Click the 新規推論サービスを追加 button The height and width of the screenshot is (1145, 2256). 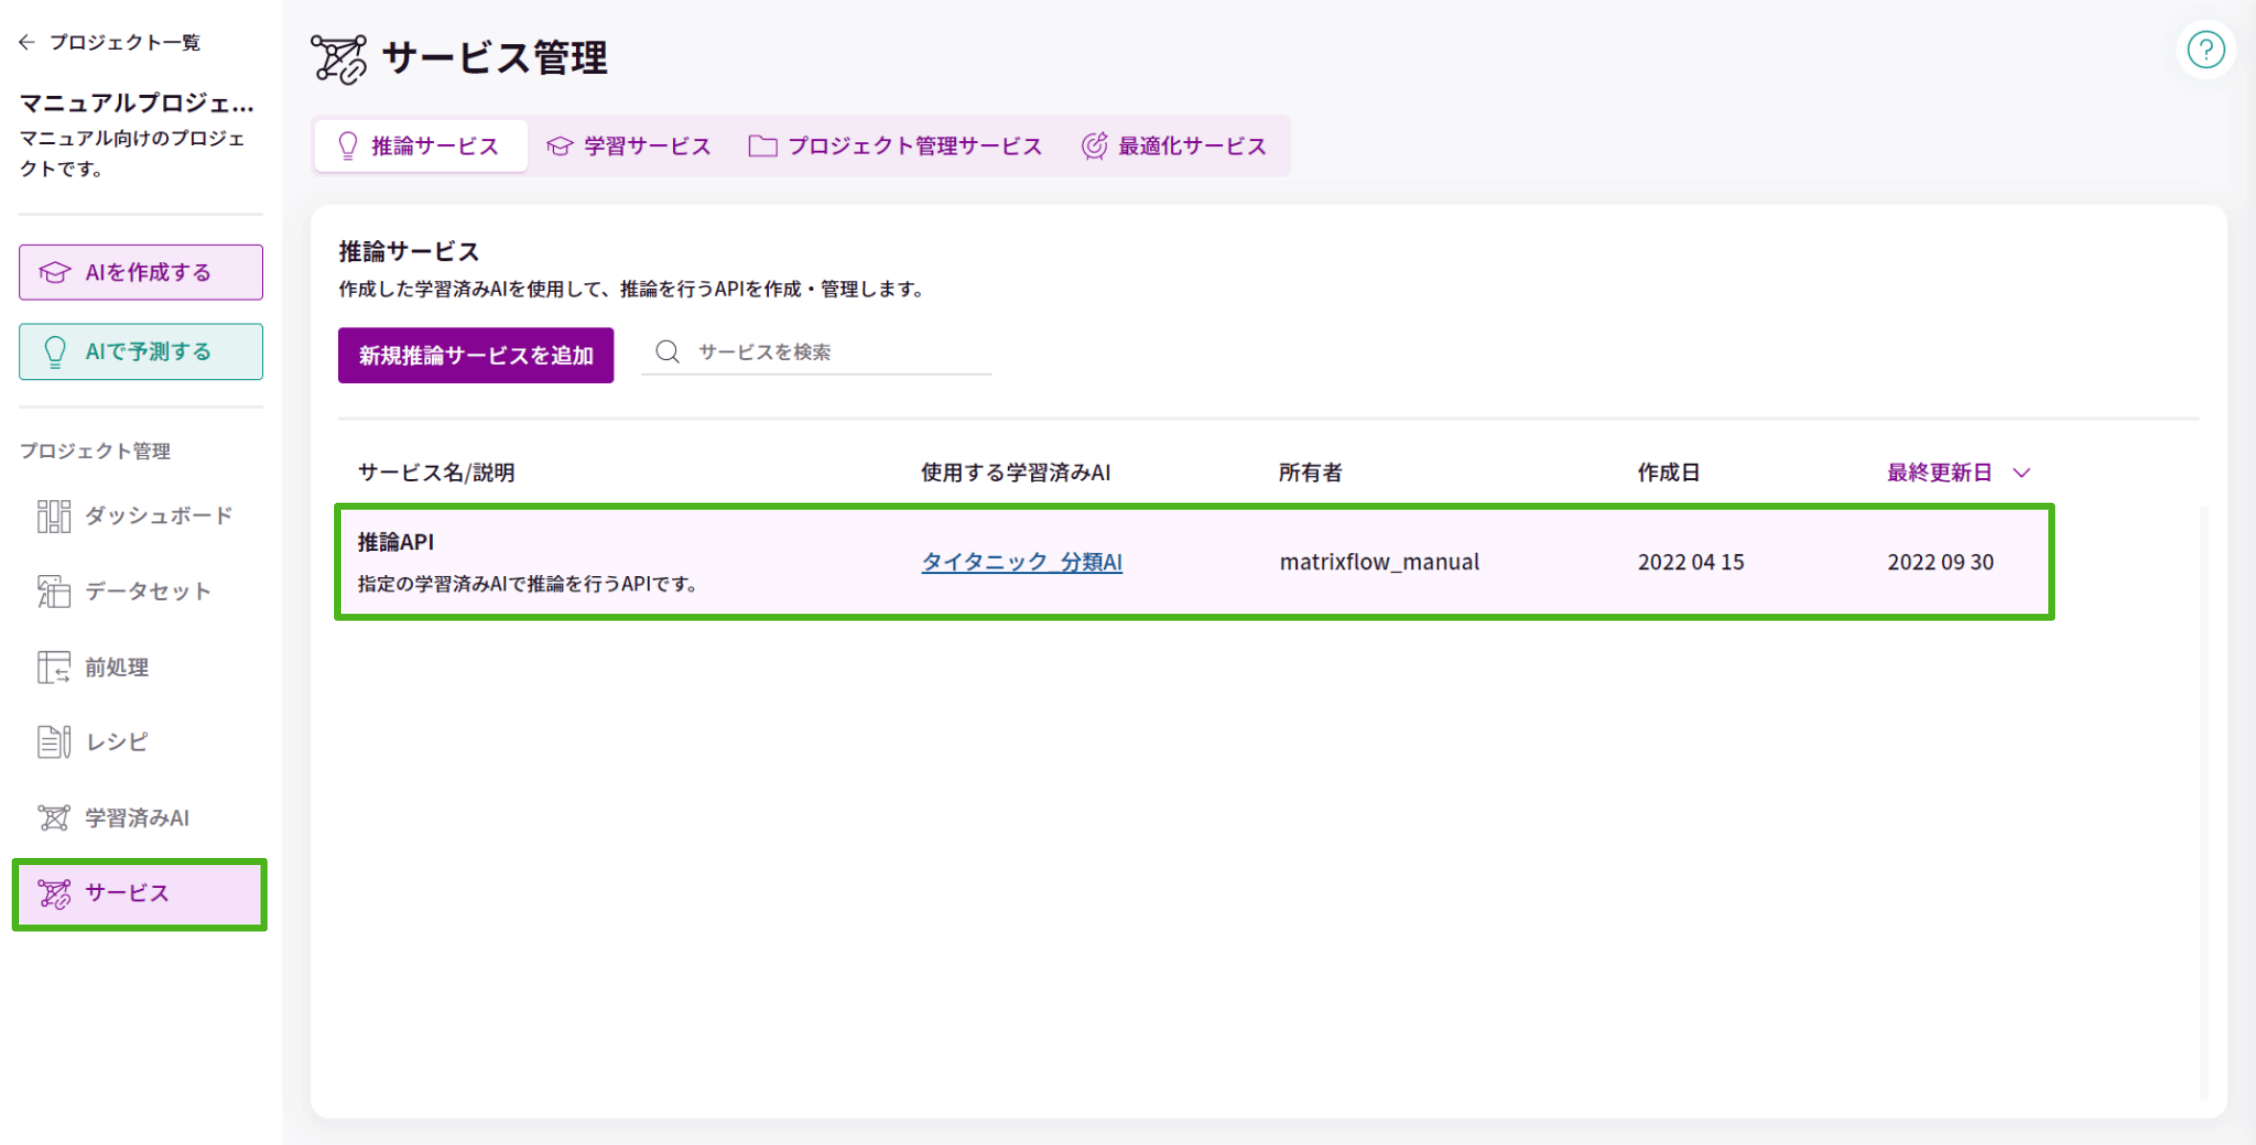point(475,354)
